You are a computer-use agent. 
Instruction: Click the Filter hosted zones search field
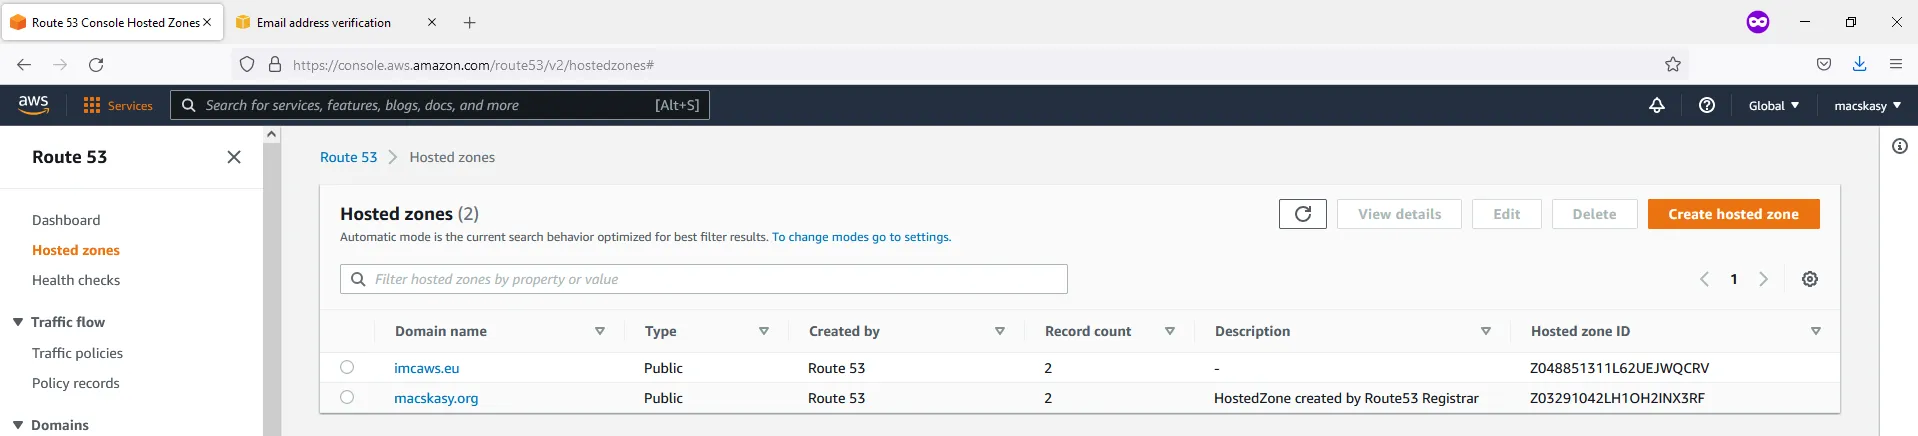pyautogui.click(x=704, y=279)
